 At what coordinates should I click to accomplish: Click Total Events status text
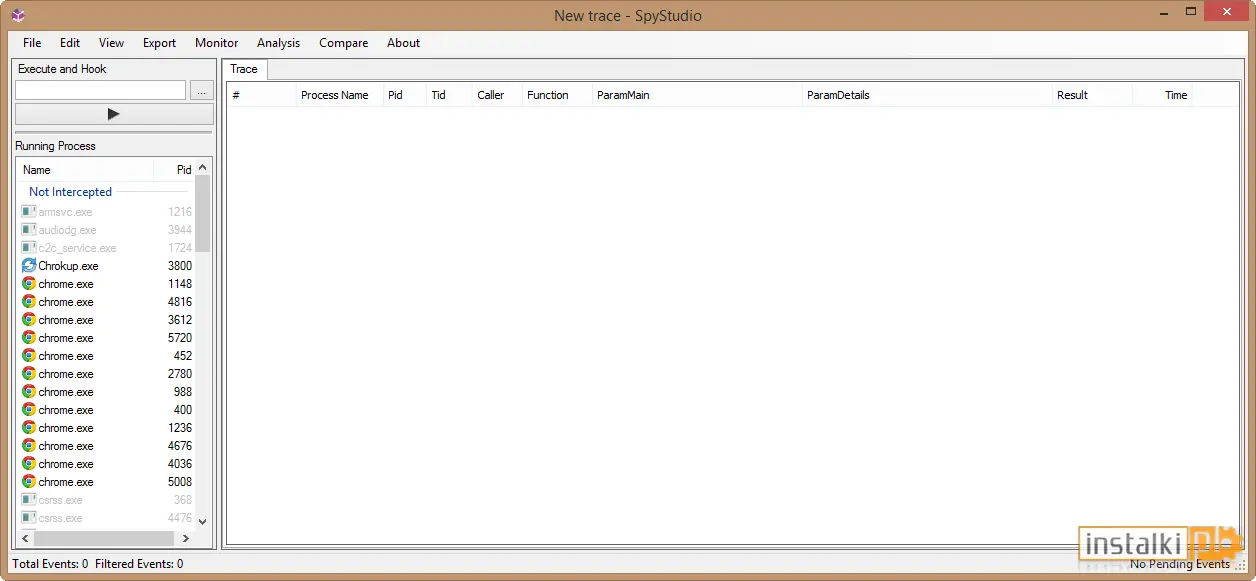(x=50, y=564)
